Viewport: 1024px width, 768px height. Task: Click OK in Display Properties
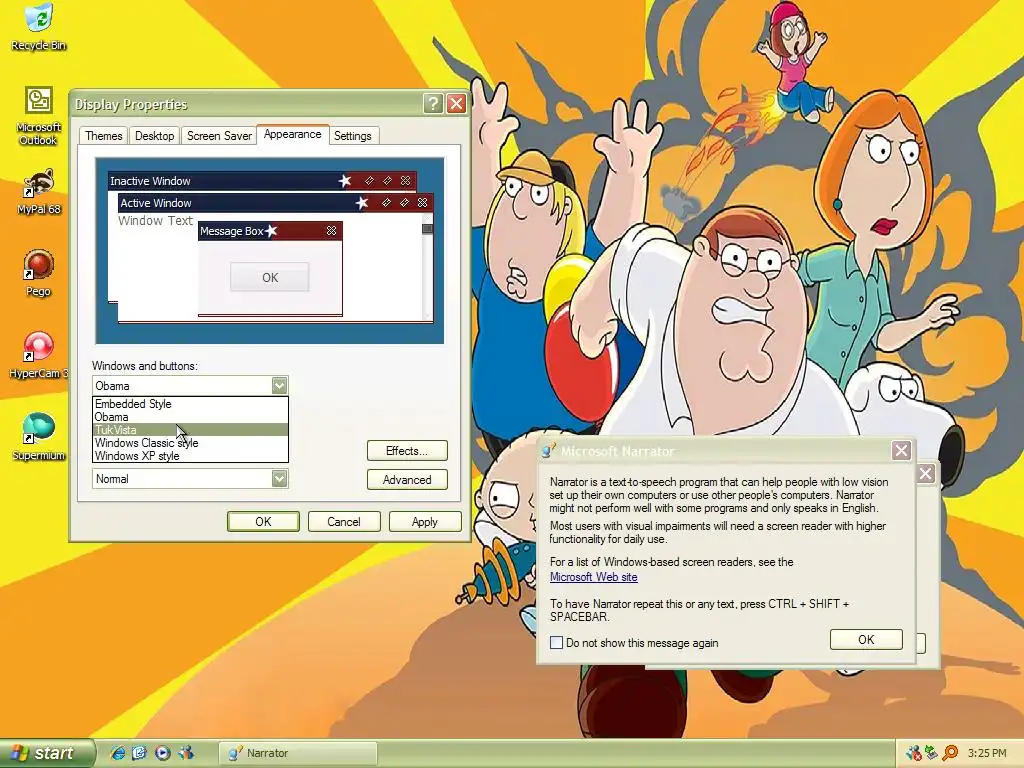(x=263, y=522)
